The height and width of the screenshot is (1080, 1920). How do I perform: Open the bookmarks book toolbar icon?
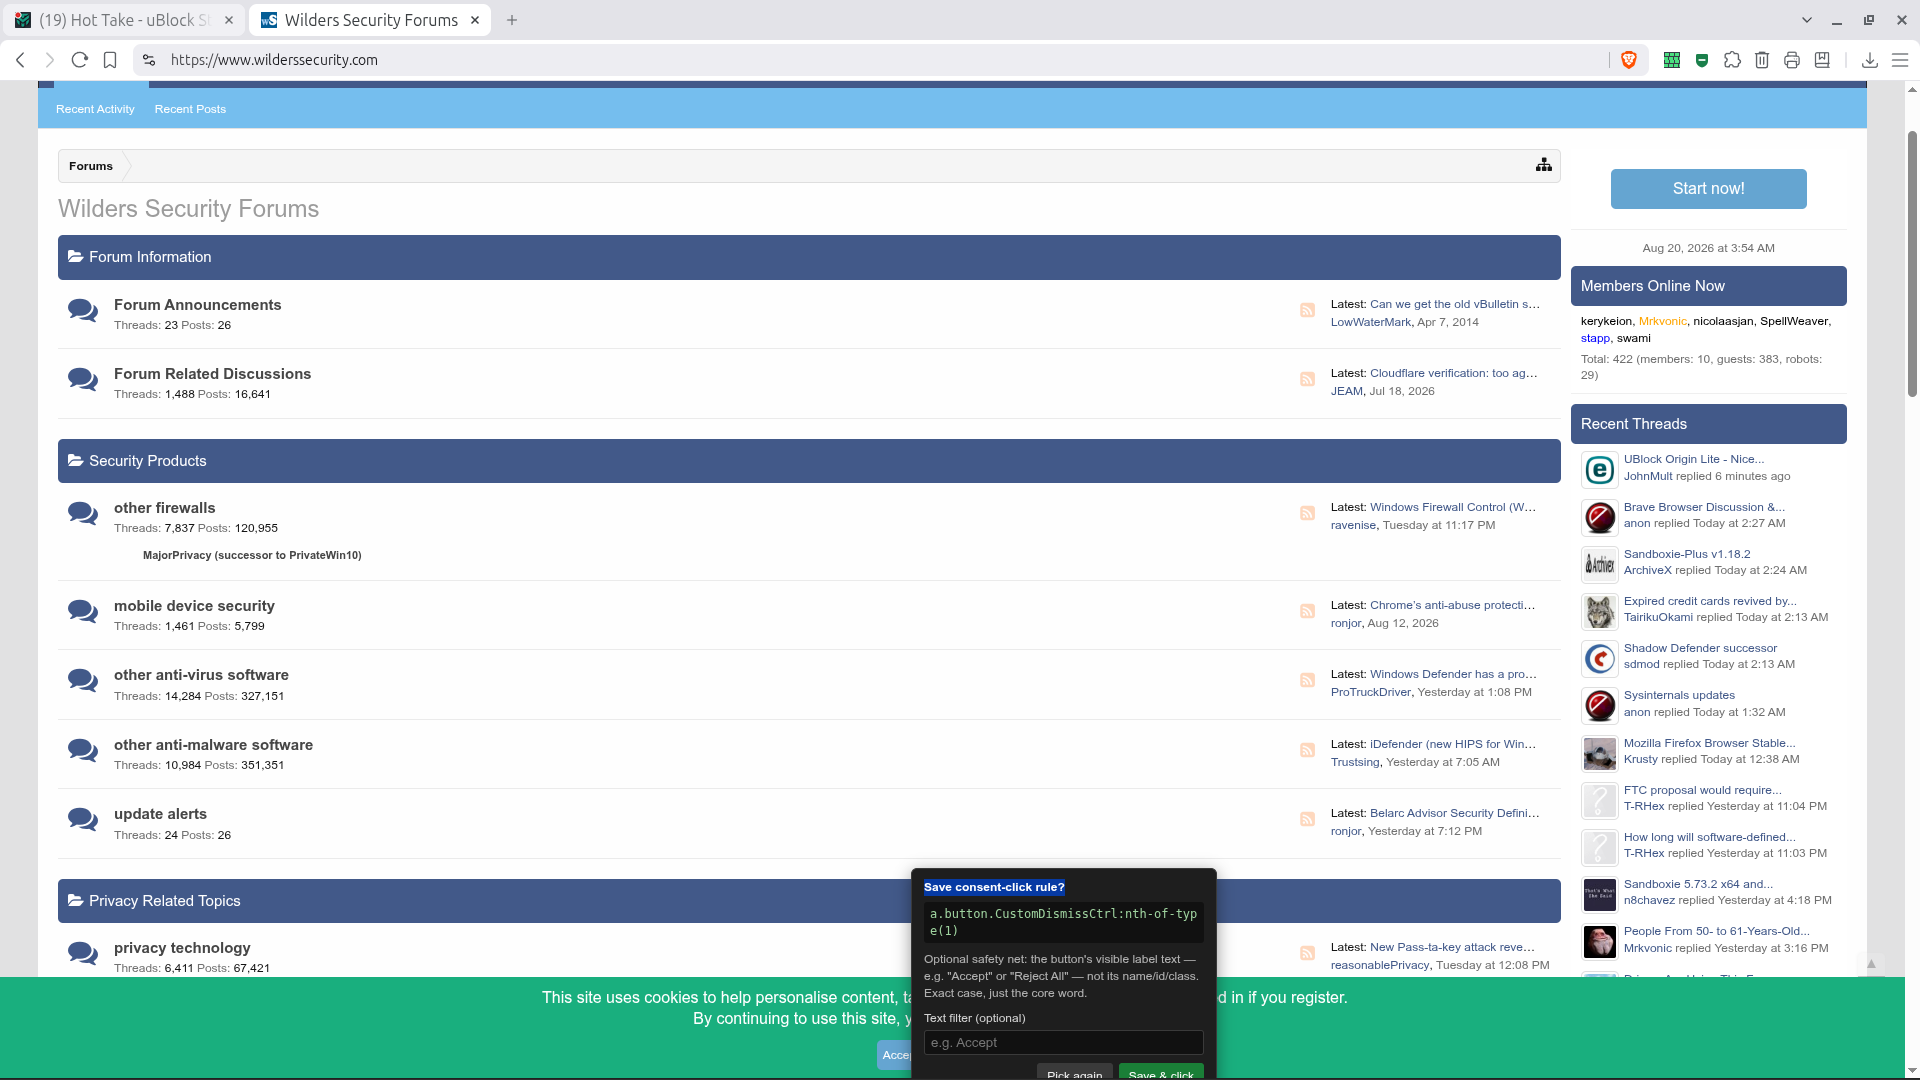1822,60
